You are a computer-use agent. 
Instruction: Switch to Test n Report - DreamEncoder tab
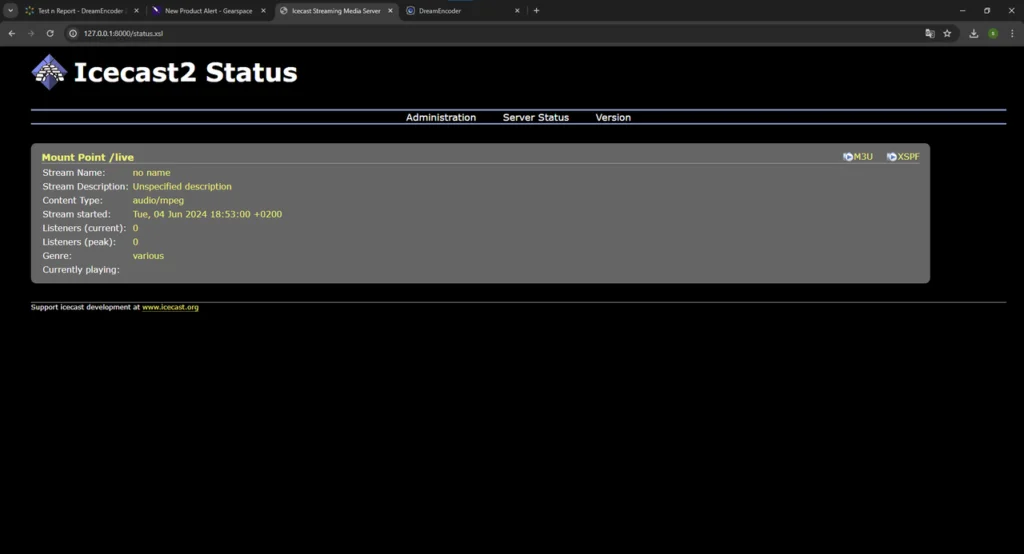coord(82,10)
